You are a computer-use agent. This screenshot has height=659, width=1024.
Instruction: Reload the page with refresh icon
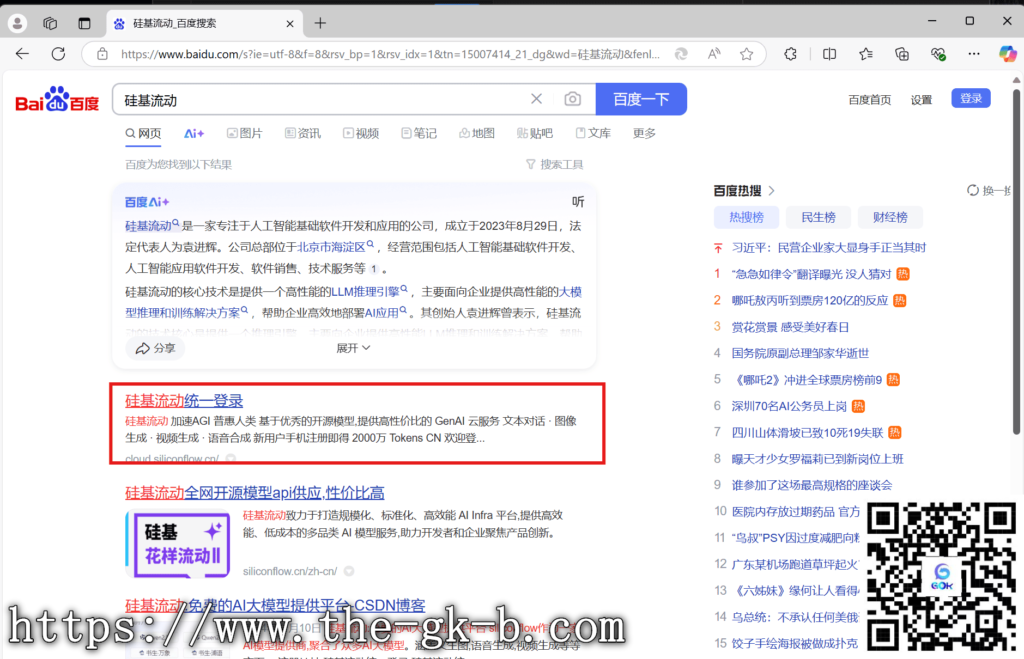(x=58, y=54)
